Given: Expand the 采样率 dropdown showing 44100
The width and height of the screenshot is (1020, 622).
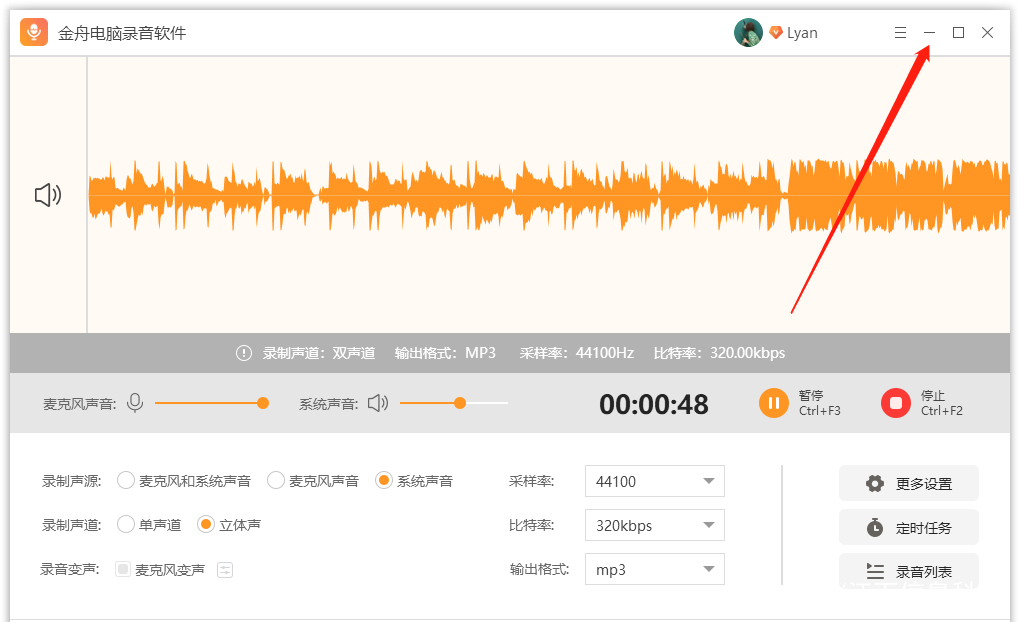Looking at the screenshot, I should [x=654, y=481].
